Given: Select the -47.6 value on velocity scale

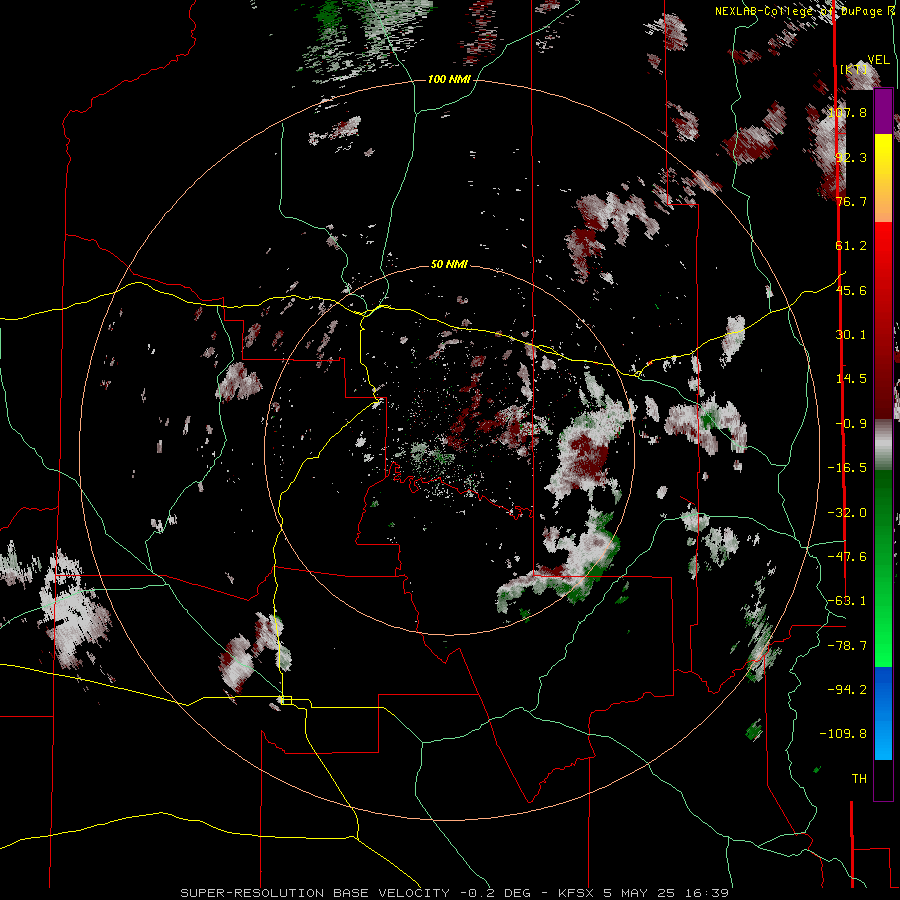Looking at the screenshot, I should pos(847,557).
